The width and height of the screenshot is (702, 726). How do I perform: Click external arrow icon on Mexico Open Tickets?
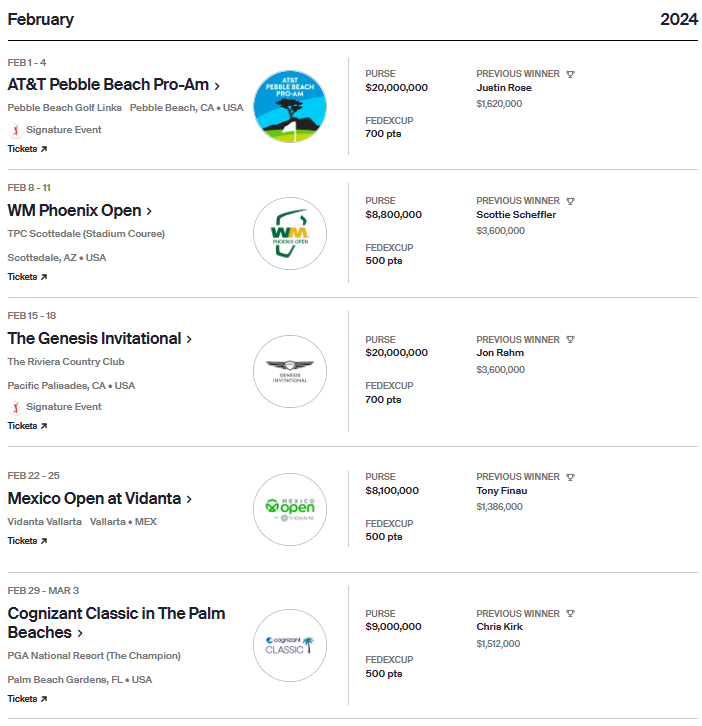tap(44, 541)
